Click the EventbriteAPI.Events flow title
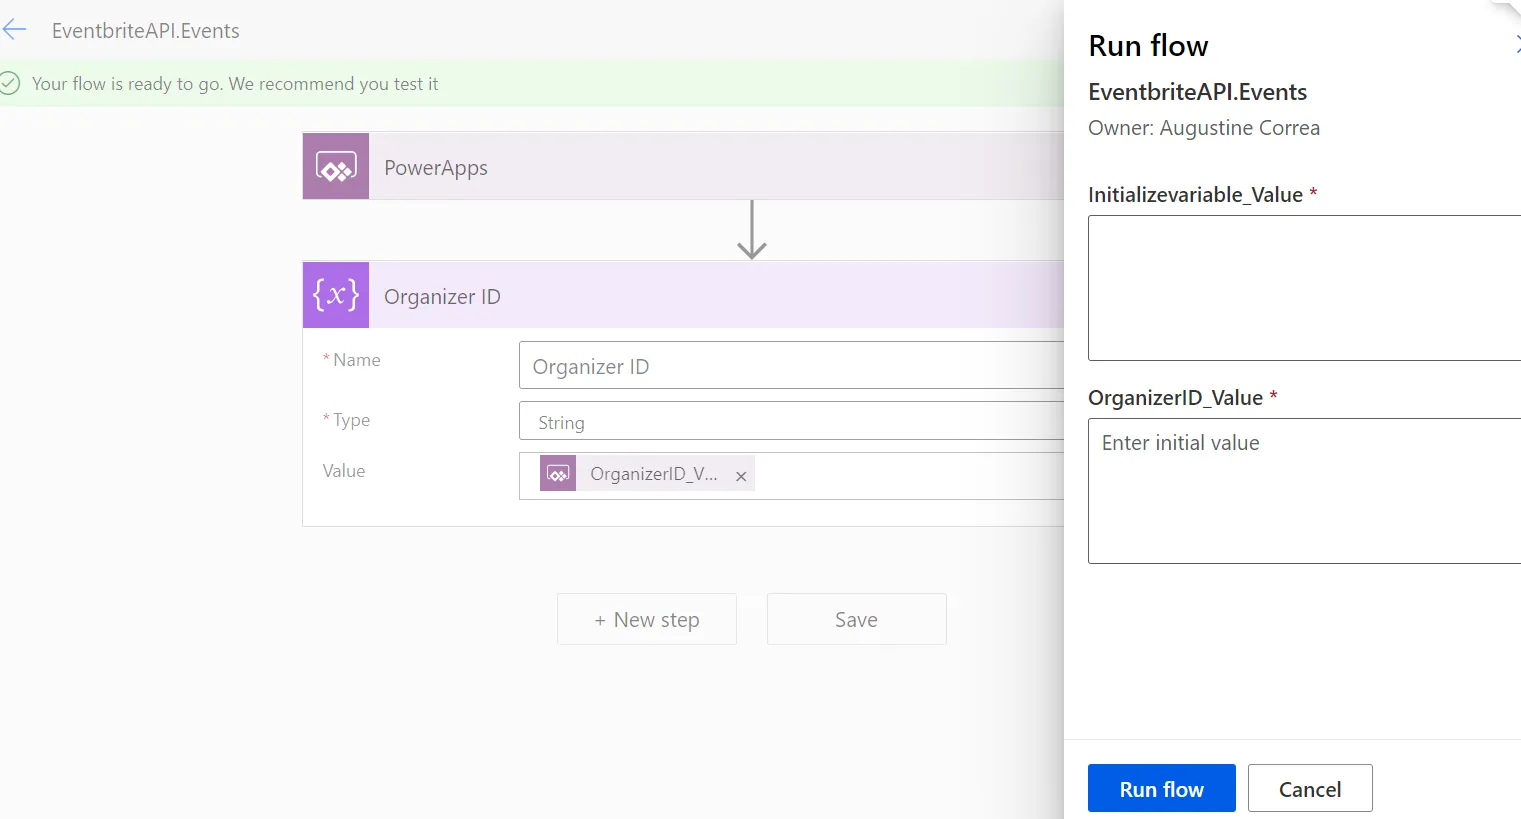This screenshot has height=819, width=1521. pos(146,31)
